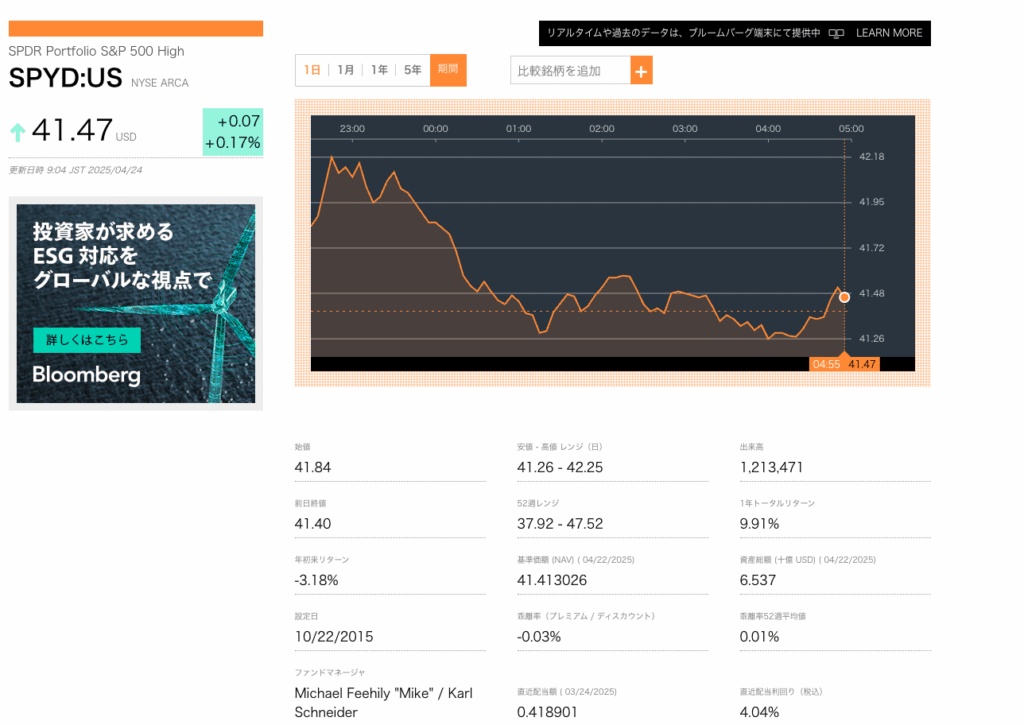This screenshot has width=1024, height=725.
Task: Open the ESG wind turbine ad banner
Action: [x=136, y=303]
